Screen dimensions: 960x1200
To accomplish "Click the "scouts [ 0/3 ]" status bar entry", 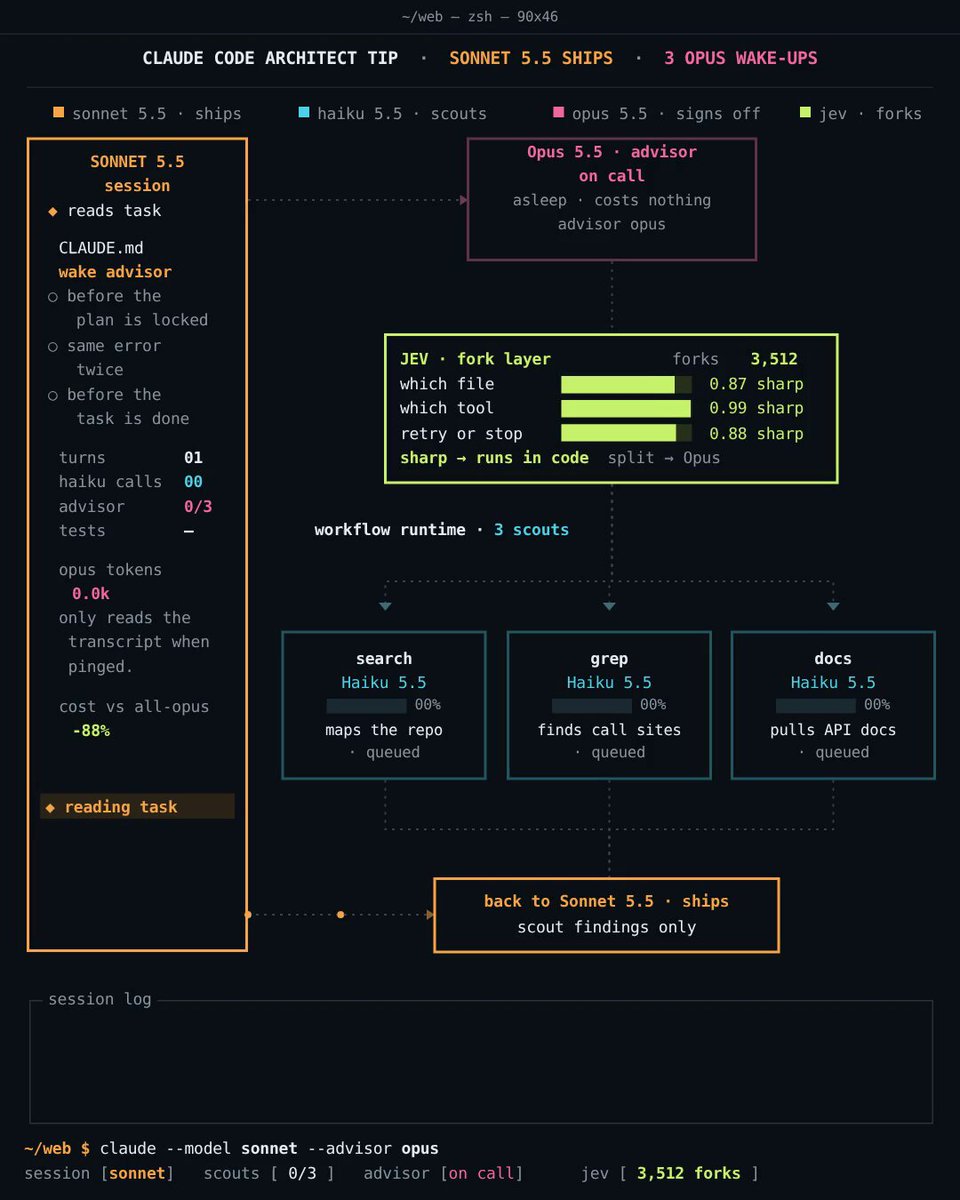I will pyautogui.click(x=269, y=1173).
